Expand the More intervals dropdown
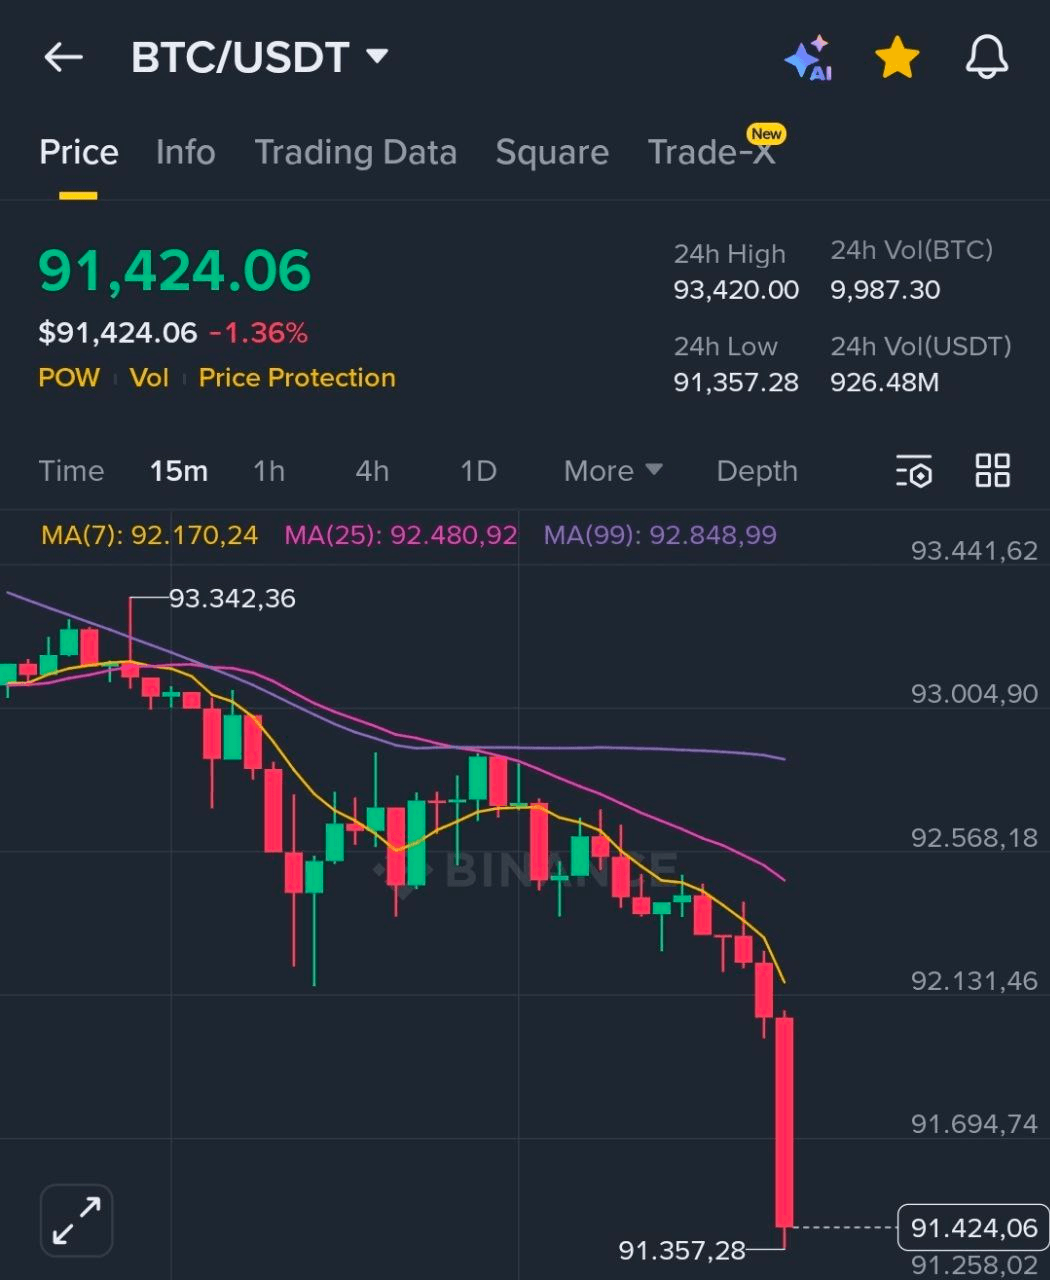This screenshot has width=1050, height=1280. [612, 471]
